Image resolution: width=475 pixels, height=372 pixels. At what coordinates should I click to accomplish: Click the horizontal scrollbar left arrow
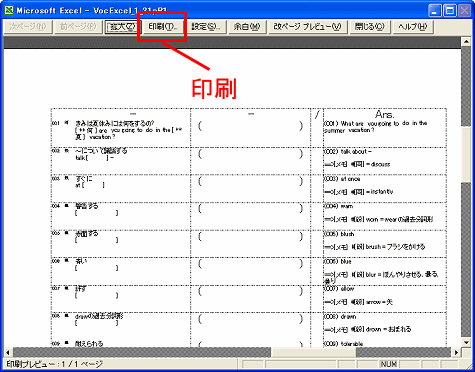[x=8, y=352]
